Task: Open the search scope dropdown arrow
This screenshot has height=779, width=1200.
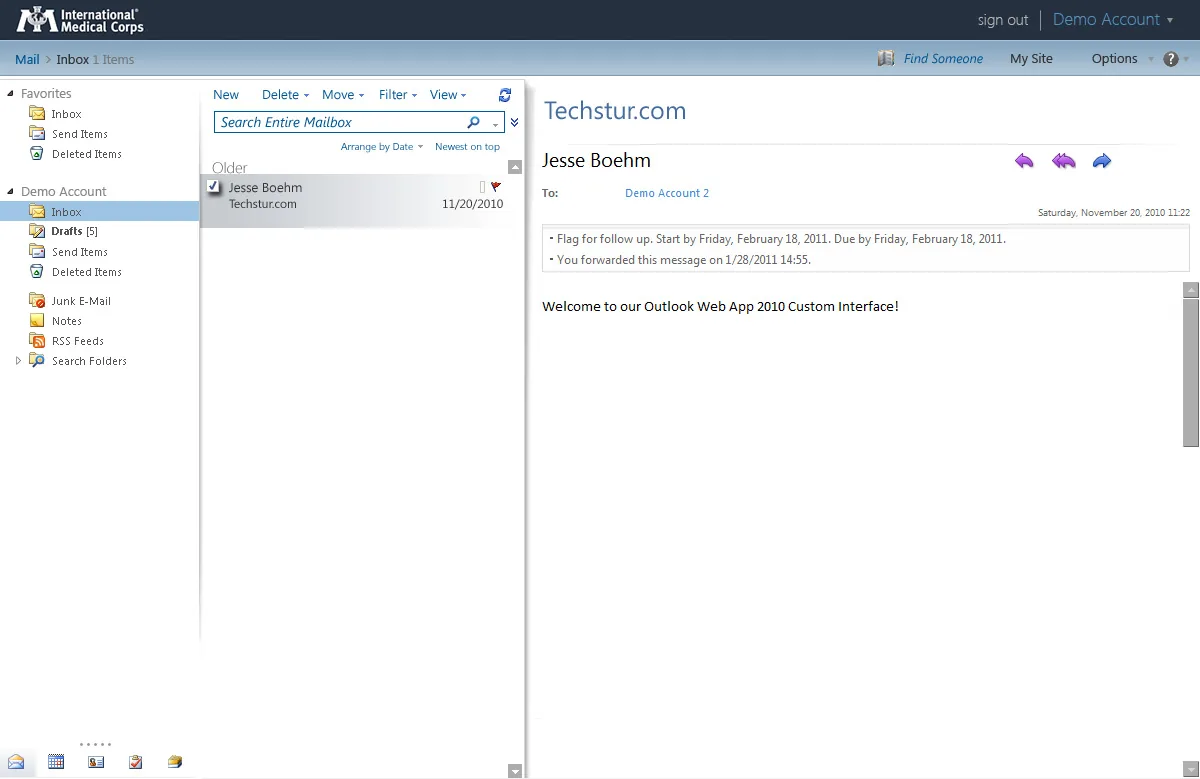Action: (495, 123)
